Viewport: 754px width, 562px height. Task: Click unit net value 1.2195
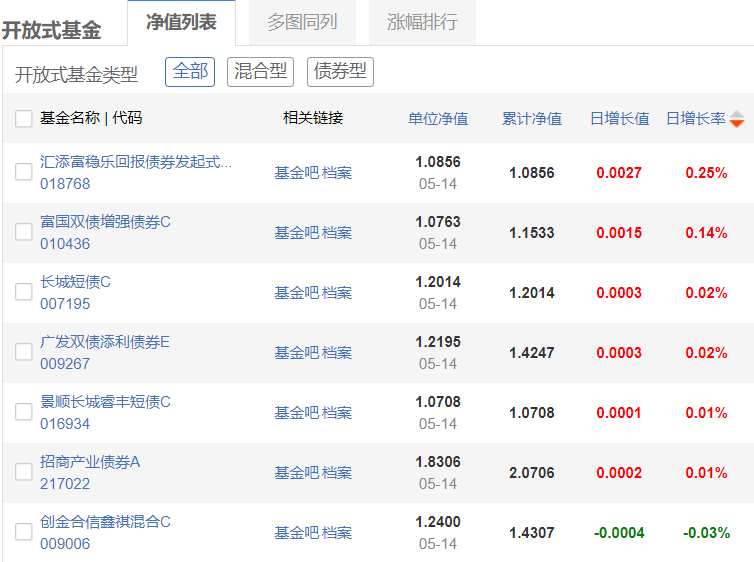coord(438,342)
